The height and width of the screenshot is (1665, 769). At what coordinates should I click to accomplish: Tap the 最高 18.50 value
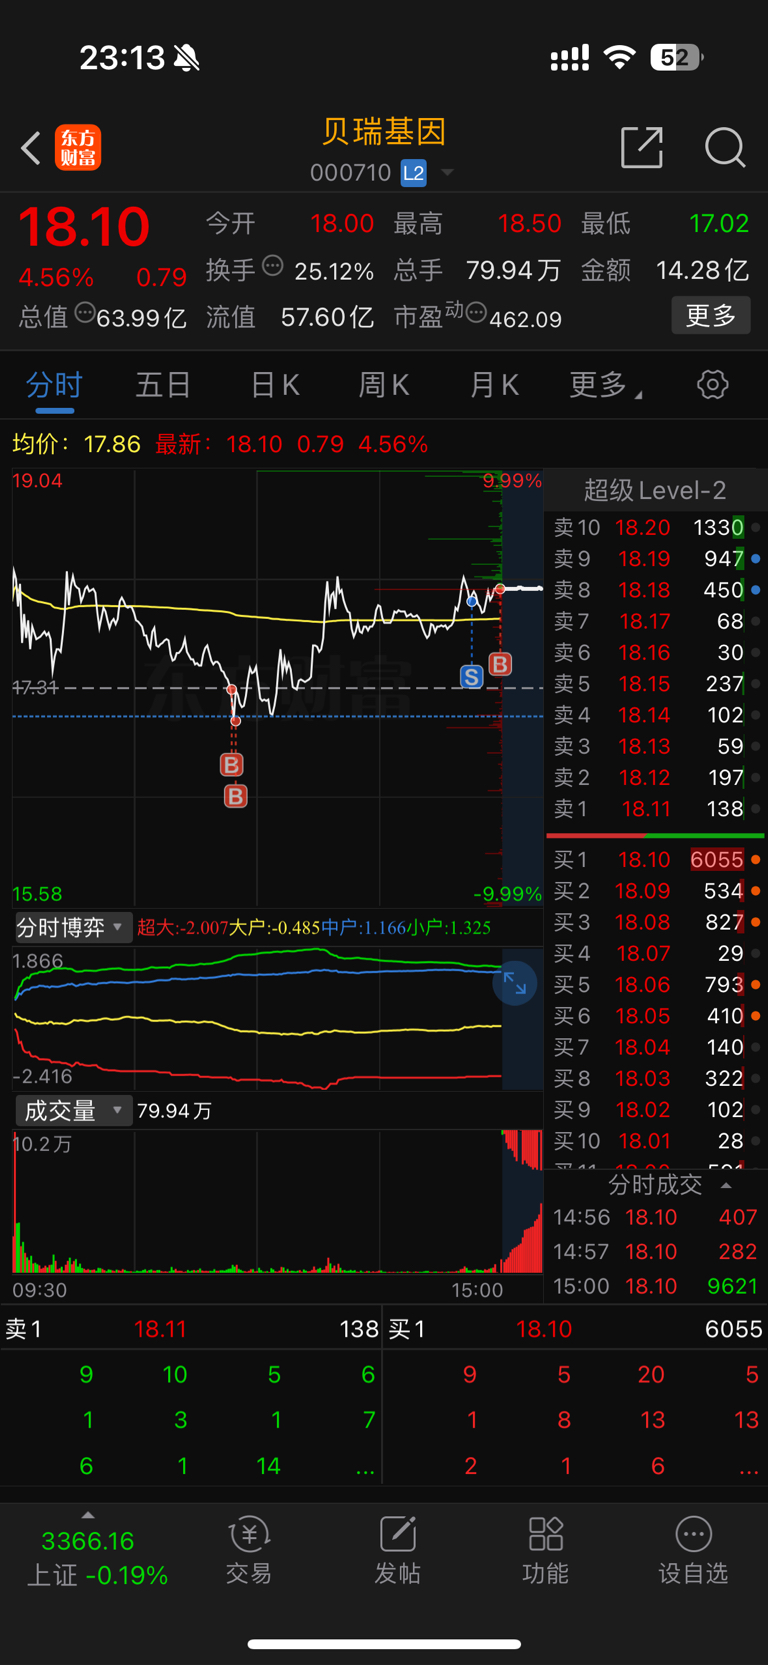click(529, 223)
